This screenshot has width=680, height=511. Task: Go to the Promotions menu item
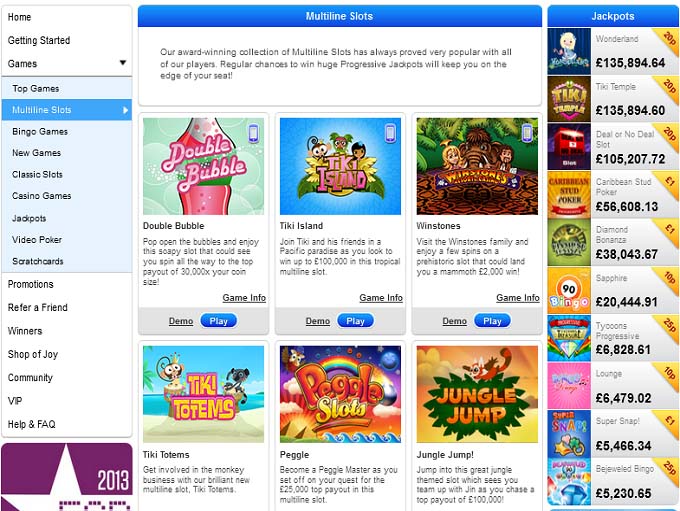[30, 284]
